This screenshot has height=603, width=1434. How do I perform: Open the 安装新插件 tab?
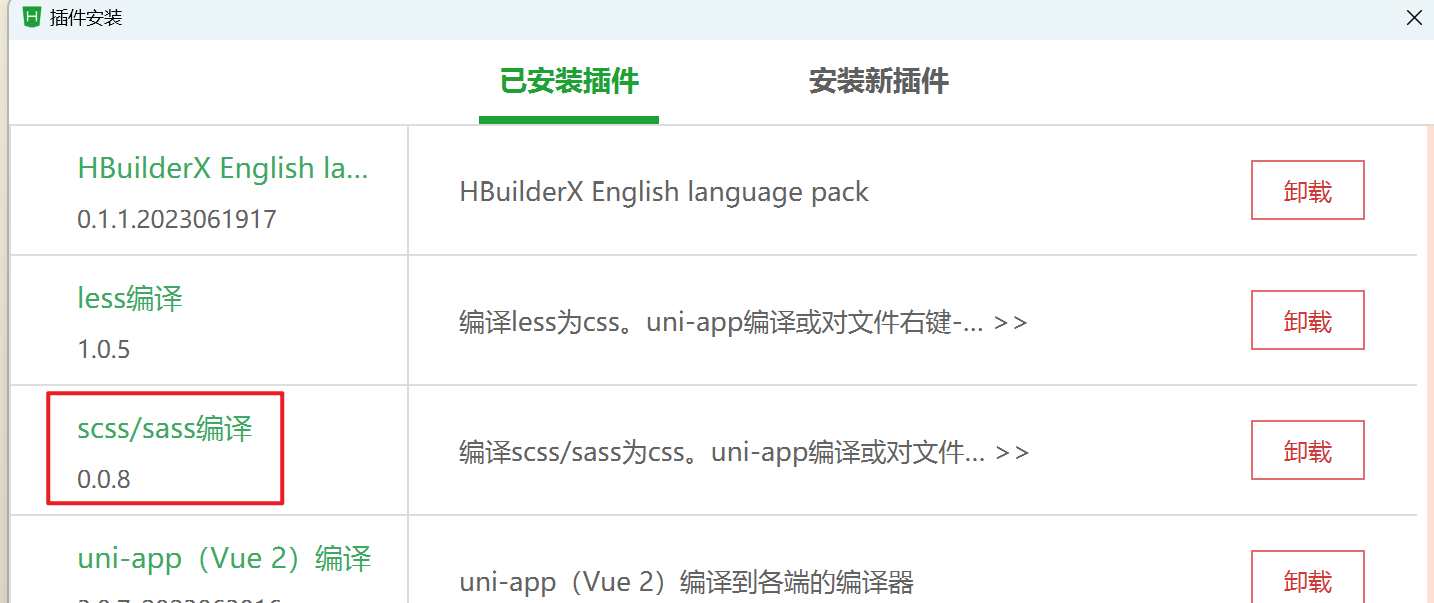coord(879,81)
